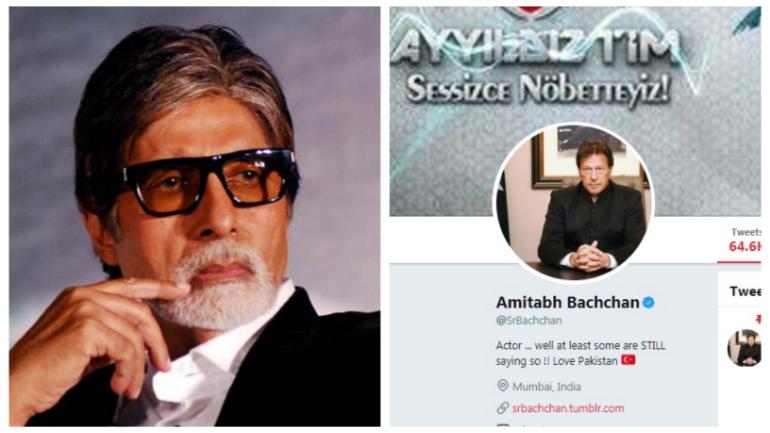Click the bio text starting with Actor
This screenshot has height=433, width=770.
click(x=580, y=353)
